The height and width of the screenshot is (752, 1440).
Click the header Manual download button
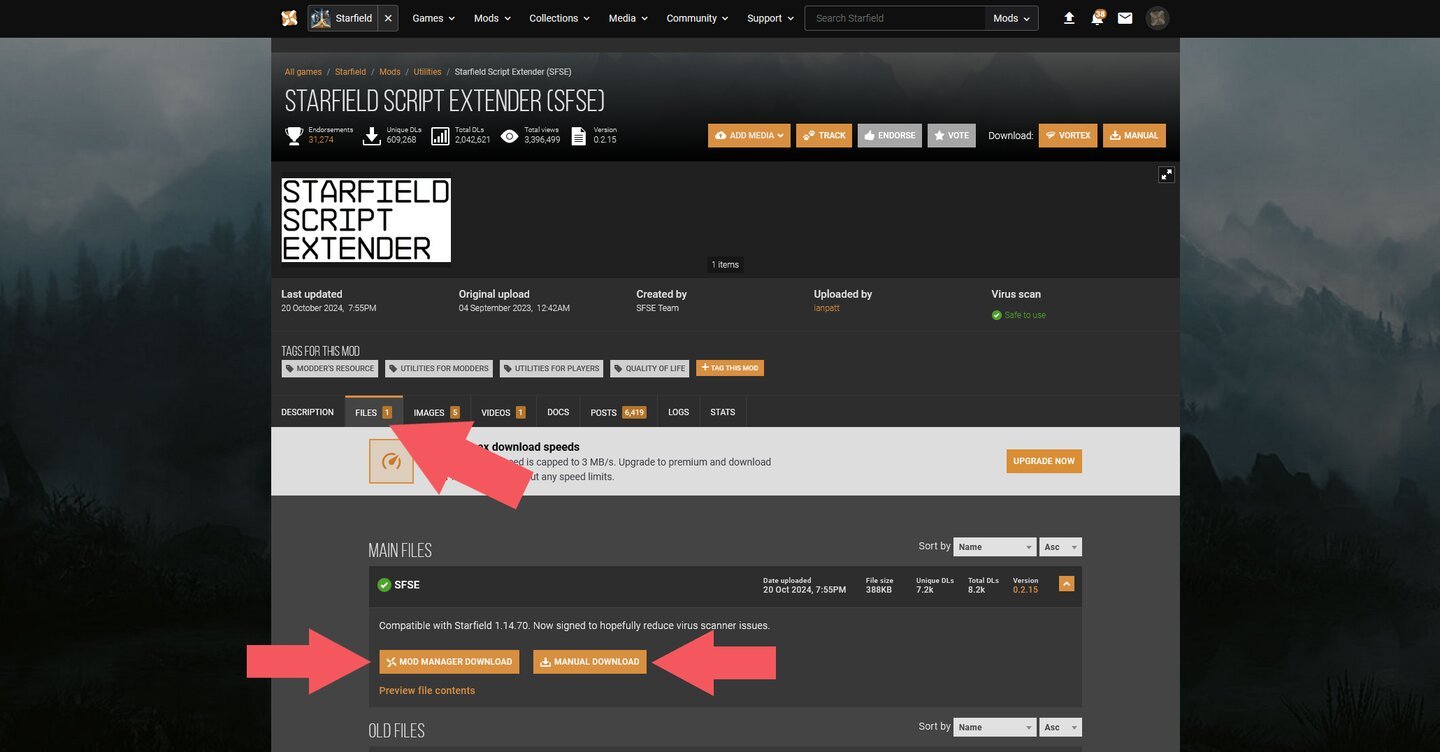1134,135
